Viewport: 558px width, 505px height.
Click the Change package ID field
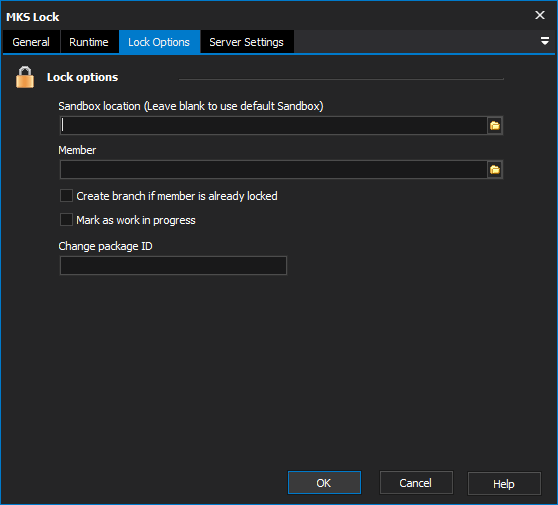pyautogui.click(x=173, y=265)
